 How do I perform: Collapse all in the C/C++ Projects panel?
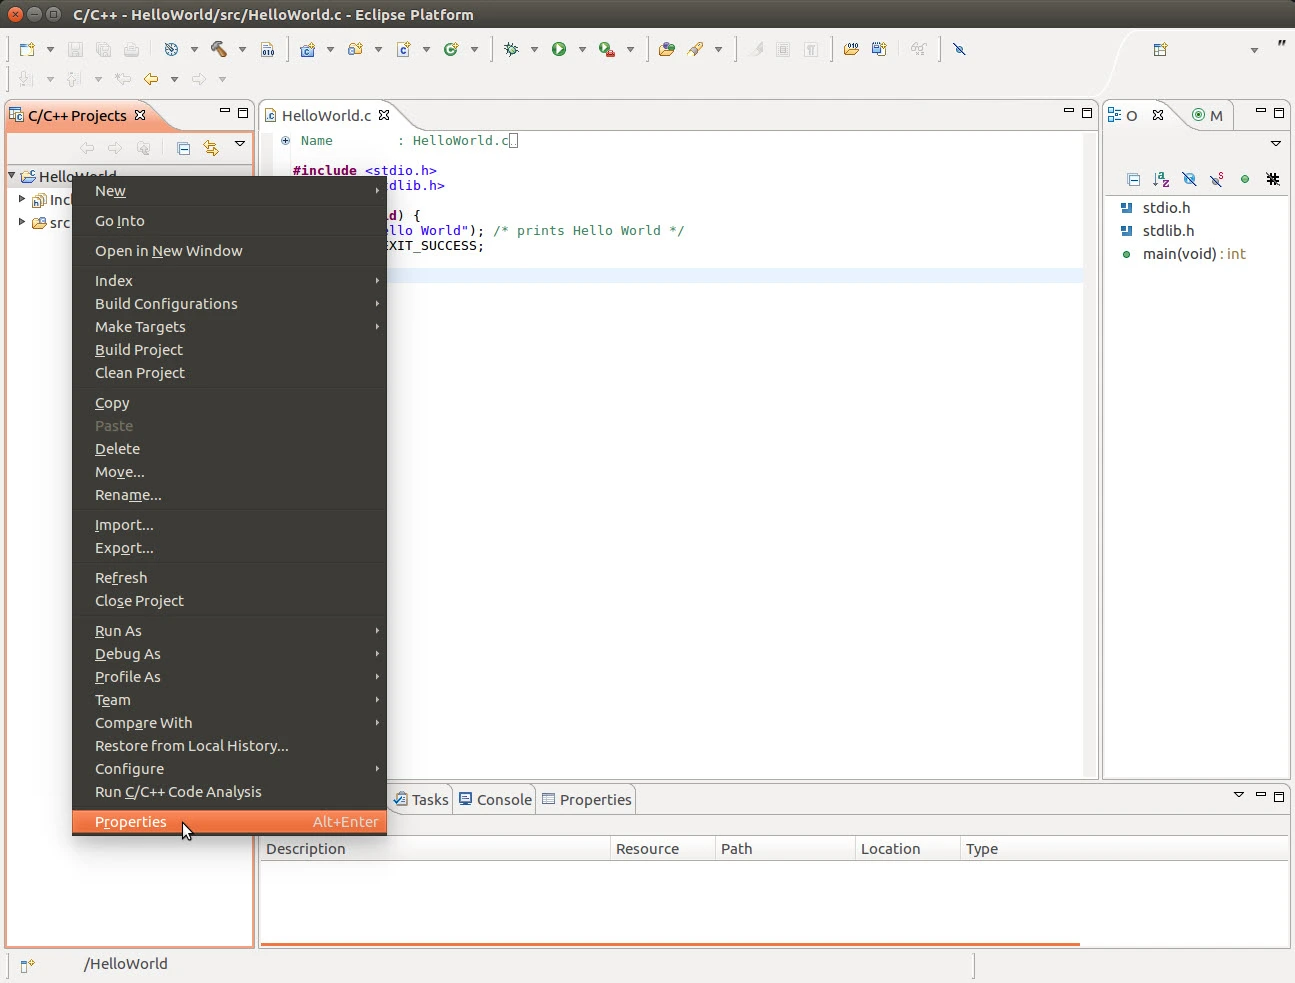tap(183, 148)
